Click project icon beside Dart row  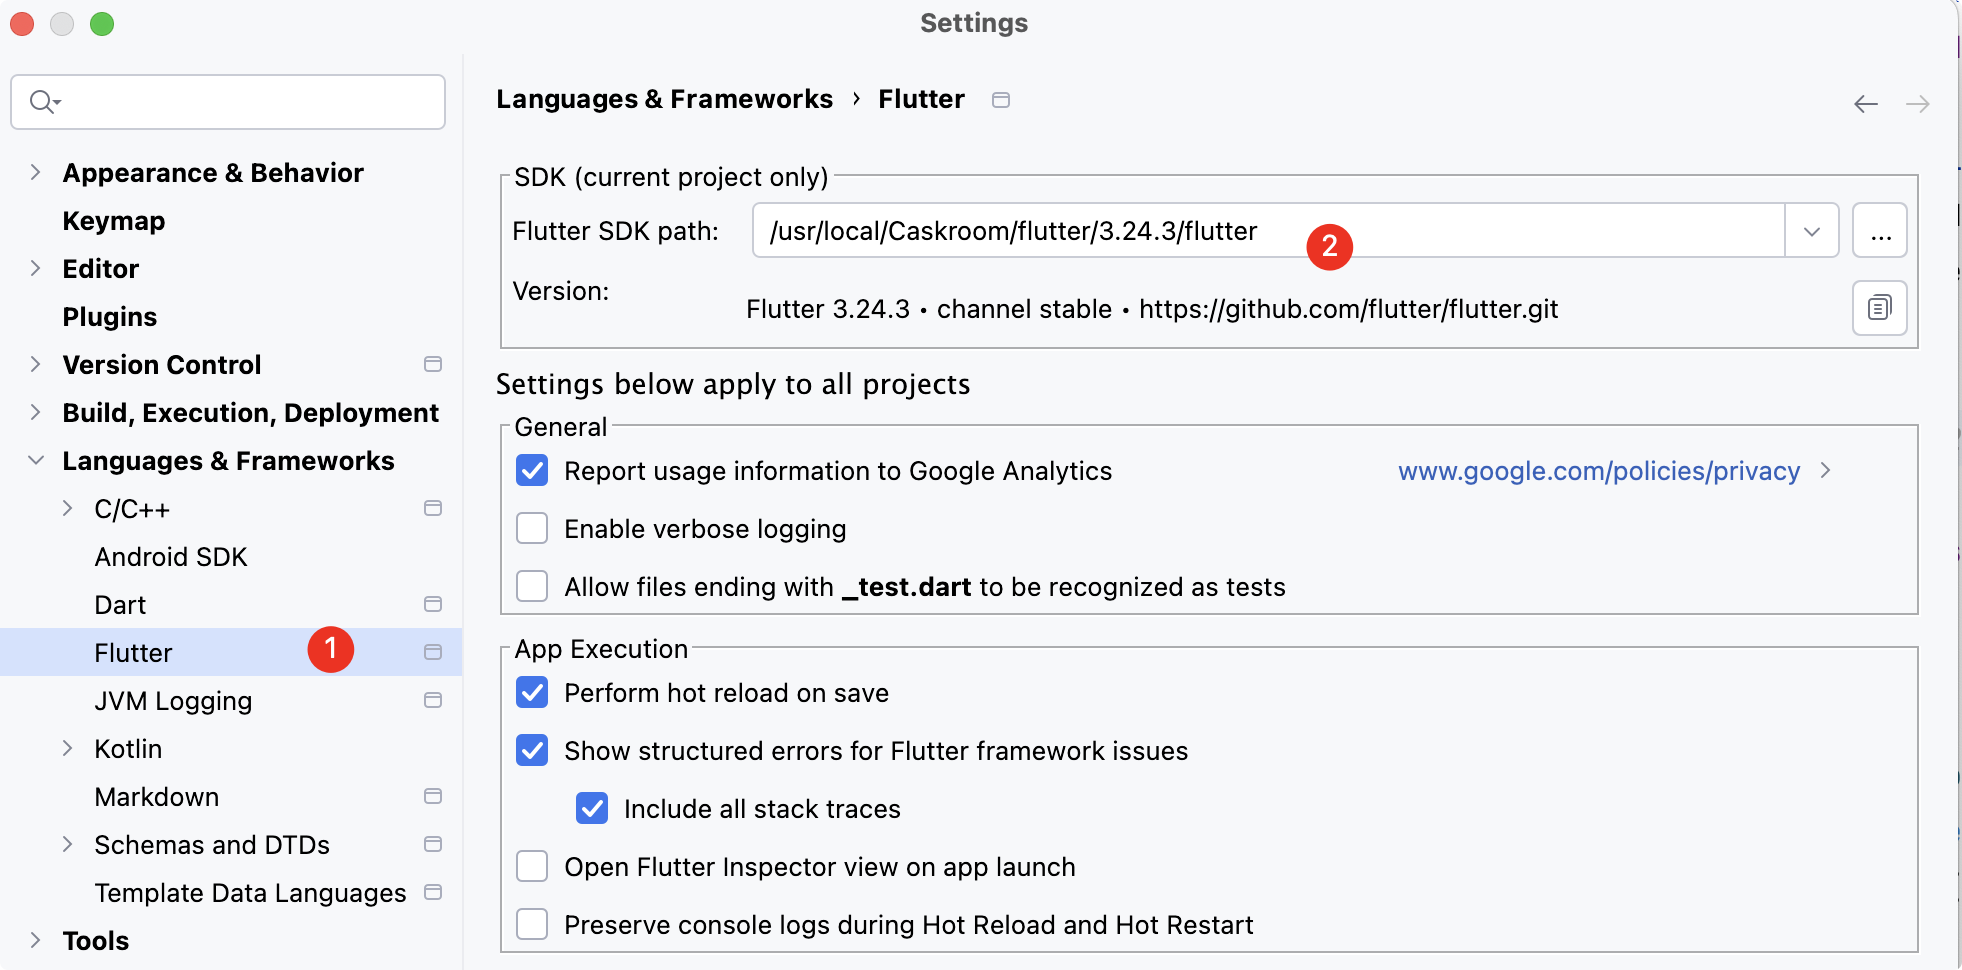coord(433,604)
